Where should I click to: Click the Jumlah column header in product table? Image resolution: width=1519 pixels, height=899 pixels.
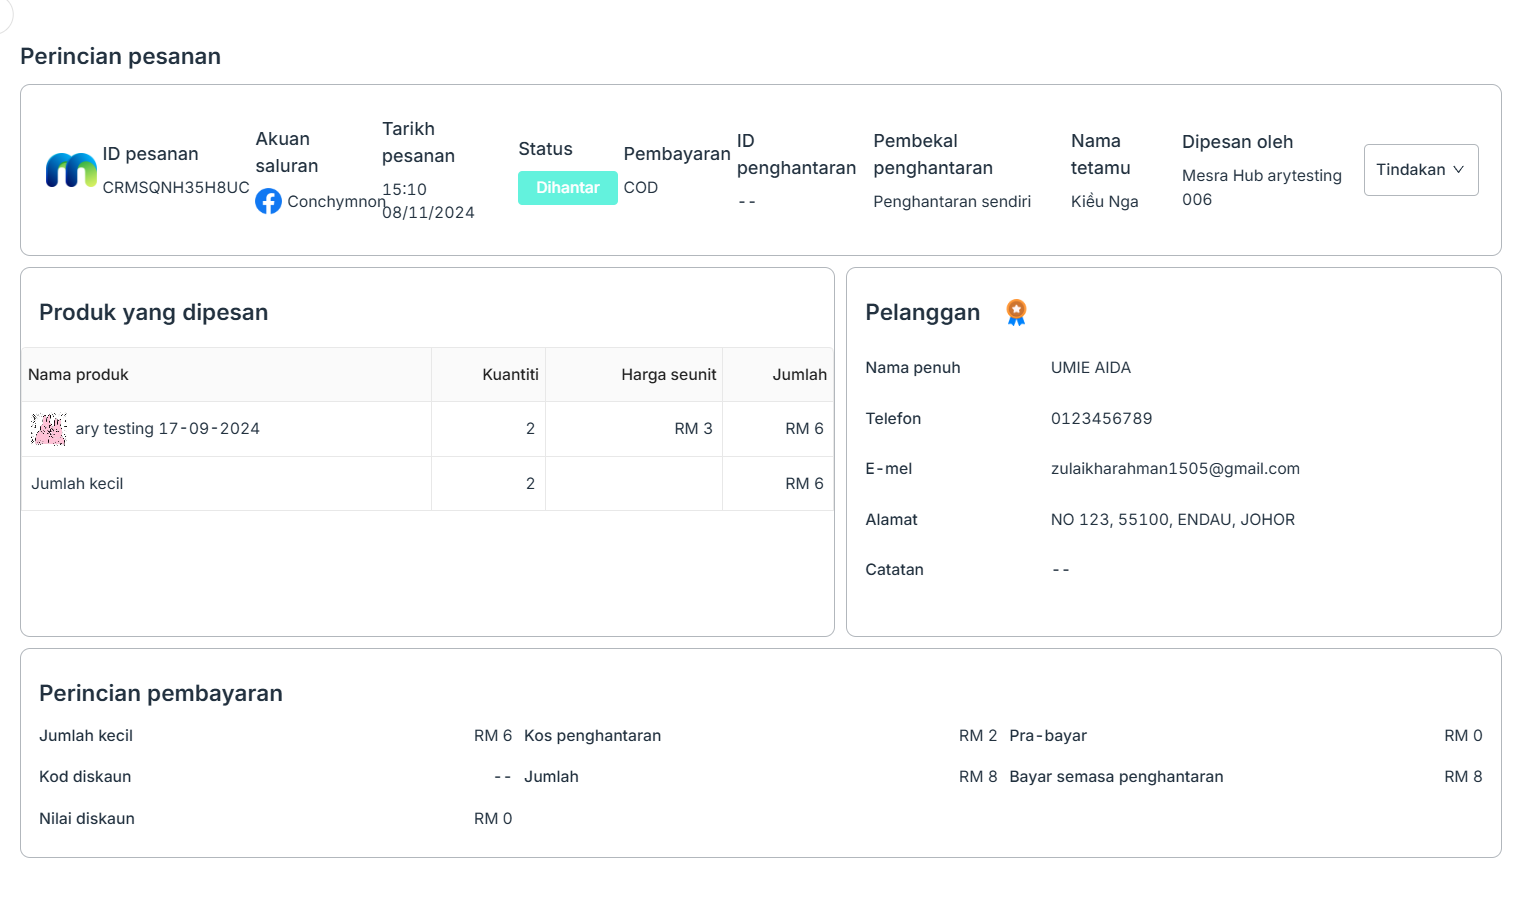799,375
